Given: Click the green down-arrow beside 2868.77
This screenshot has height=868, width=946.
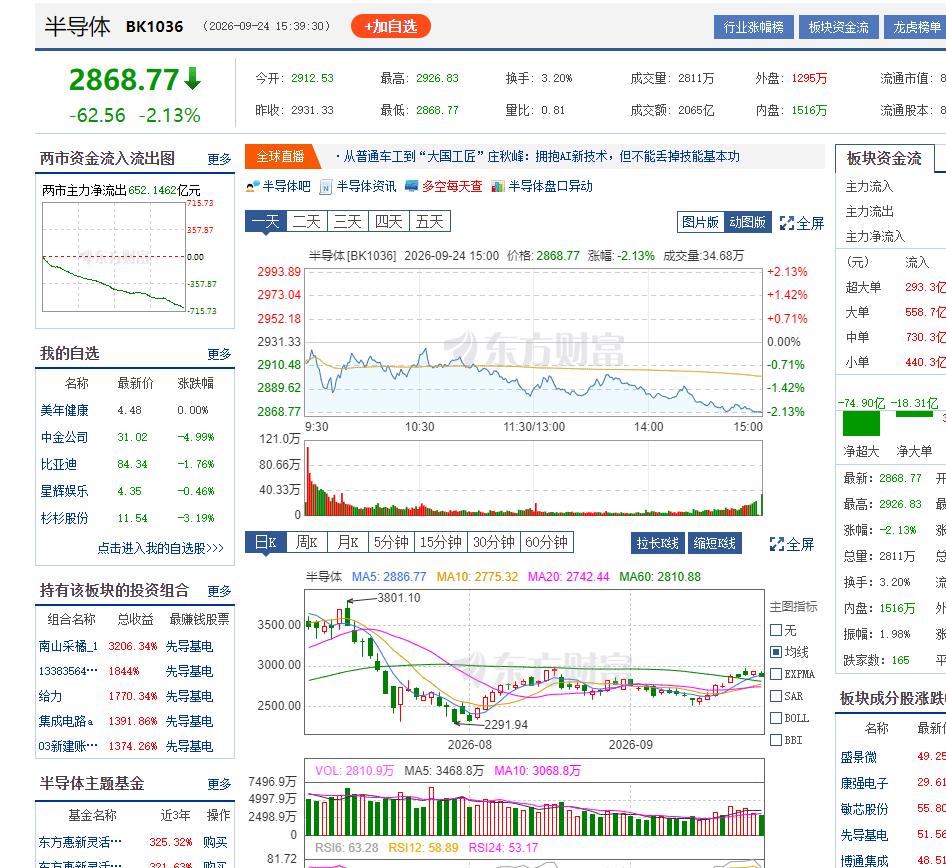Looking at the screenshot, I should click(x=192, y=78).
